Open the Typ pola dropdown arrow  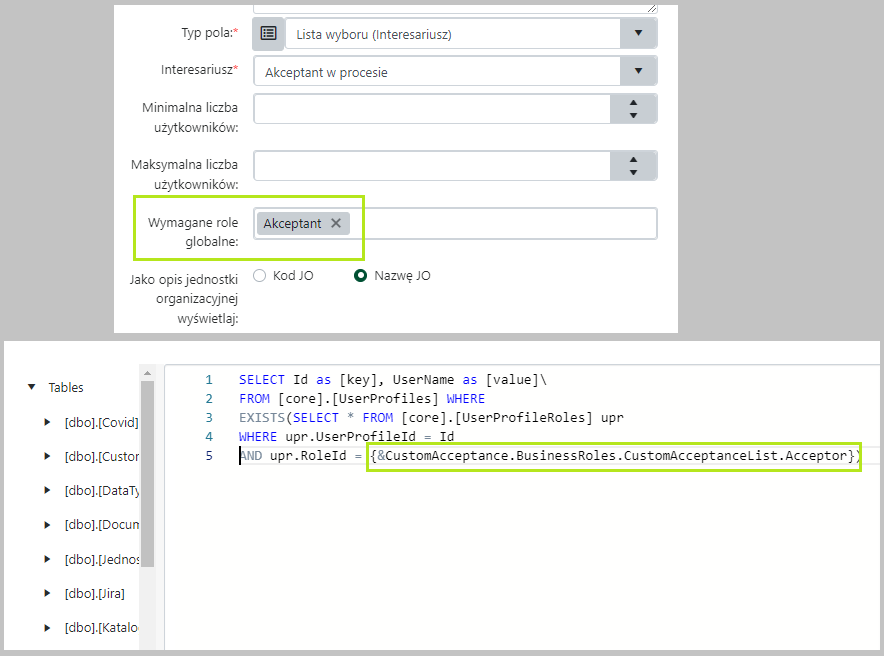point(638,34)
